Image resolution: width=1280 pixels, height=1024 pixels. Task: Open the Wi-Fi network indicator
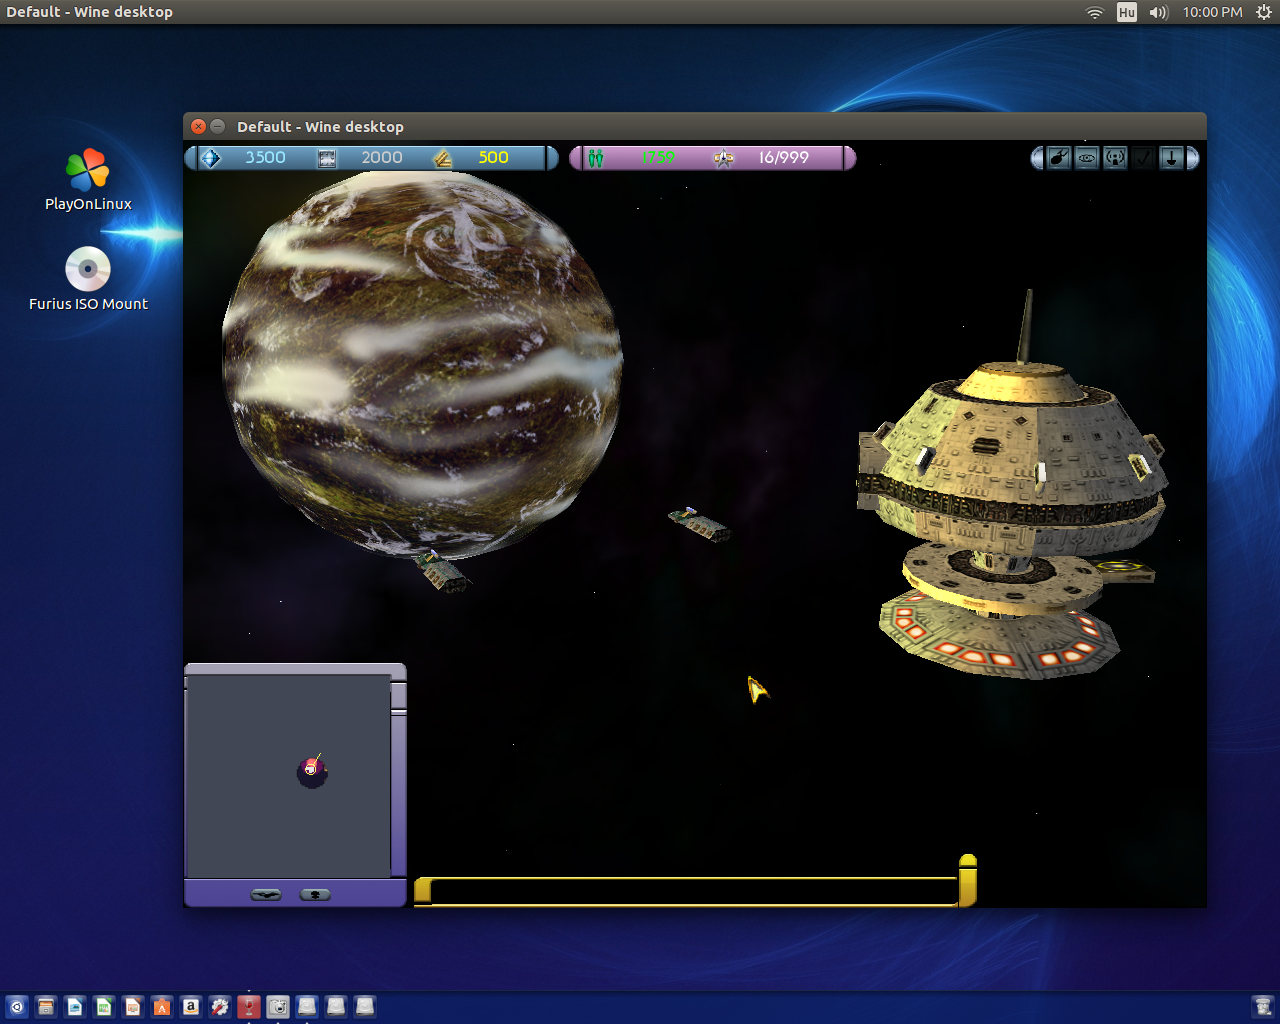[1095, 12]
